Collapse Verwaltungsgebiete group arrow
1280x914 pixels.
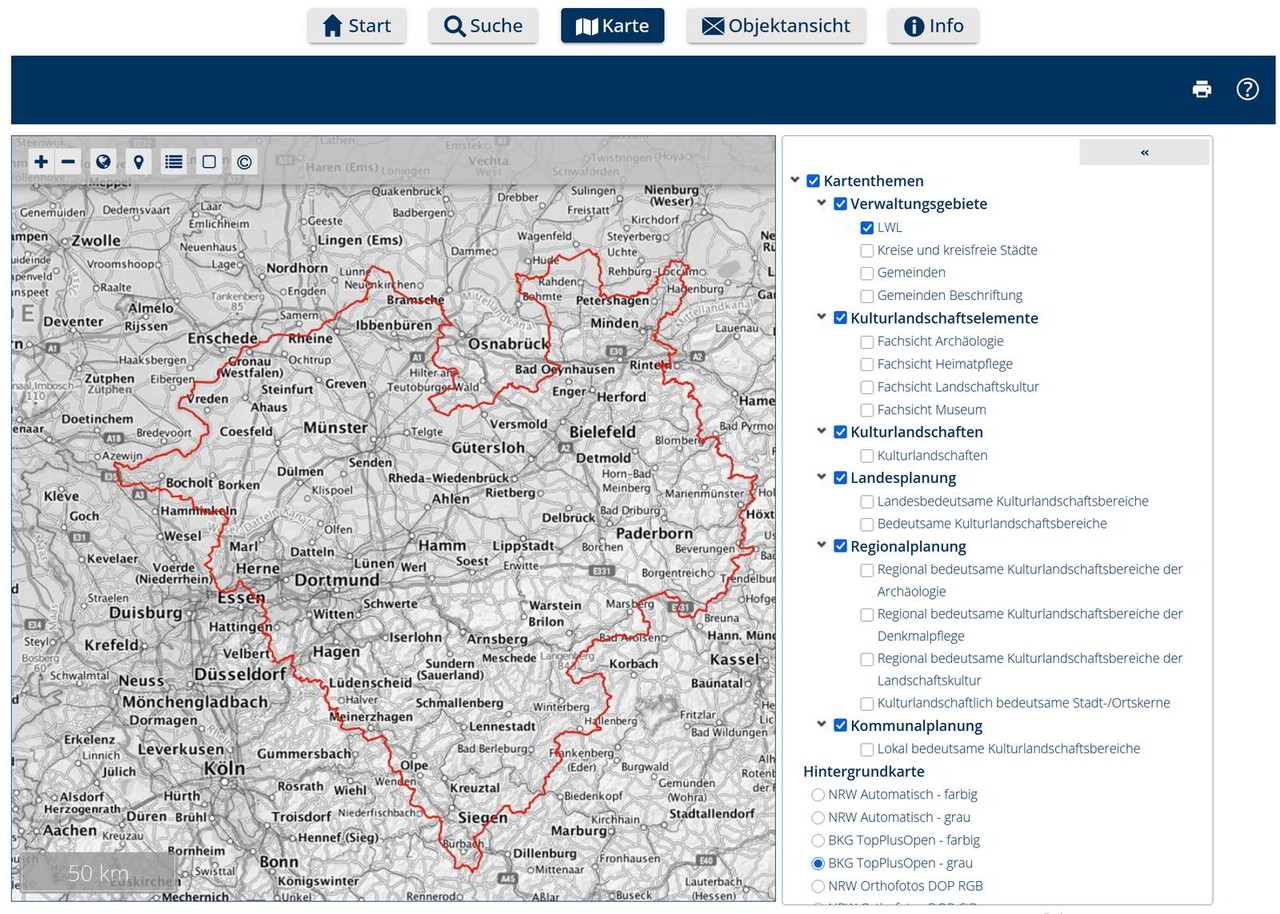[x=822, y=203]
